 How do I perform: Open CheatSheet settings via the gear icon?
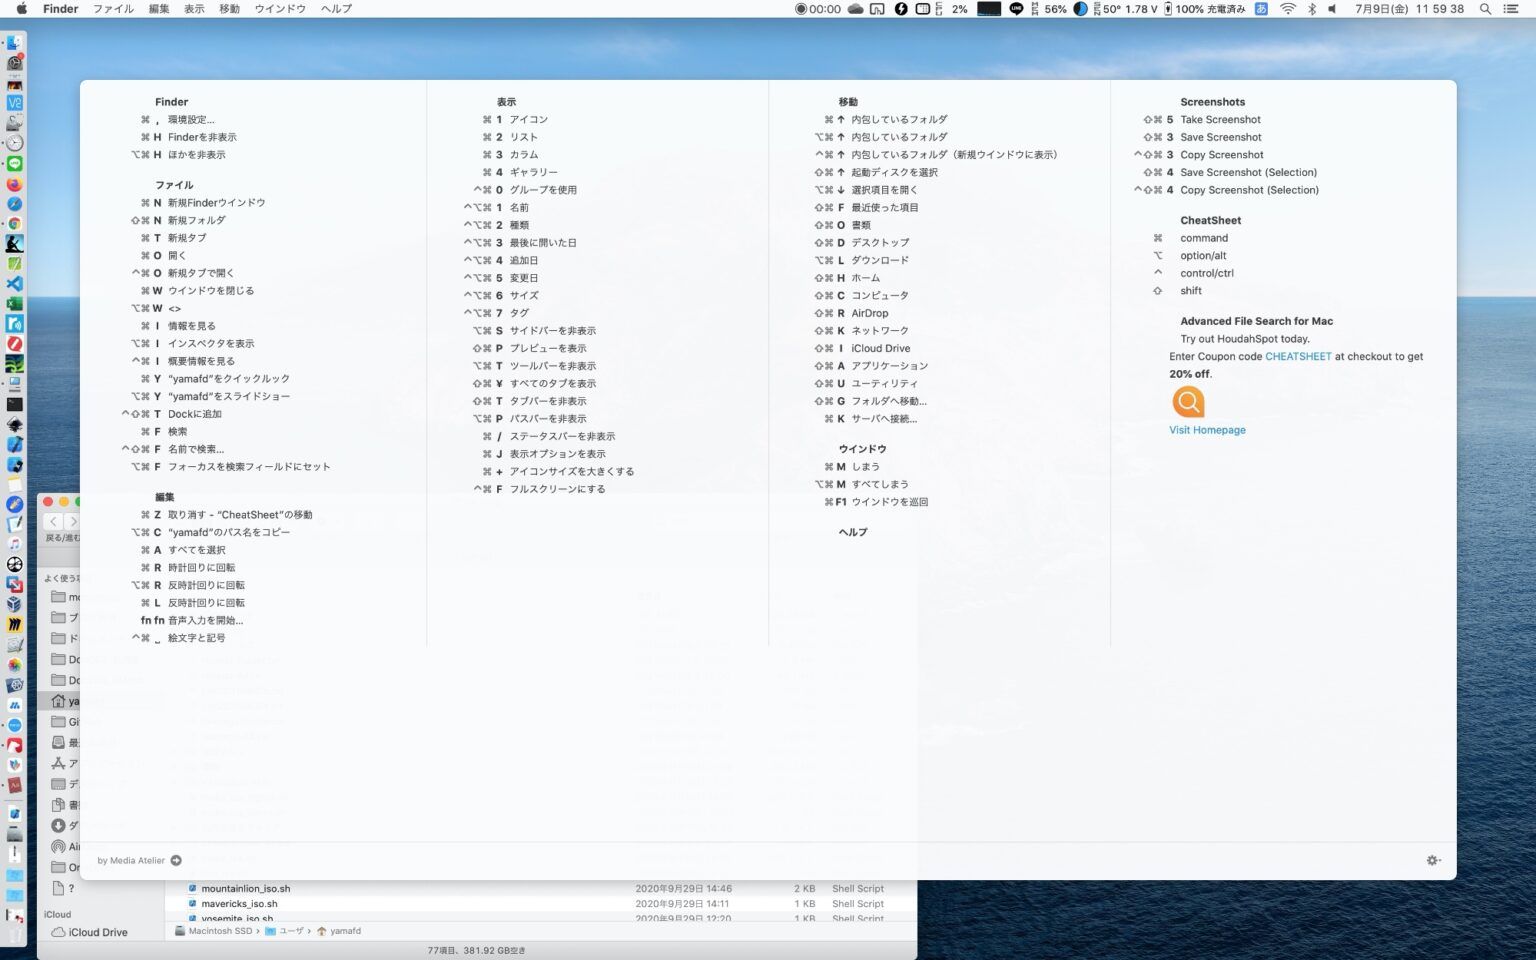click(x=1432, y=860)
